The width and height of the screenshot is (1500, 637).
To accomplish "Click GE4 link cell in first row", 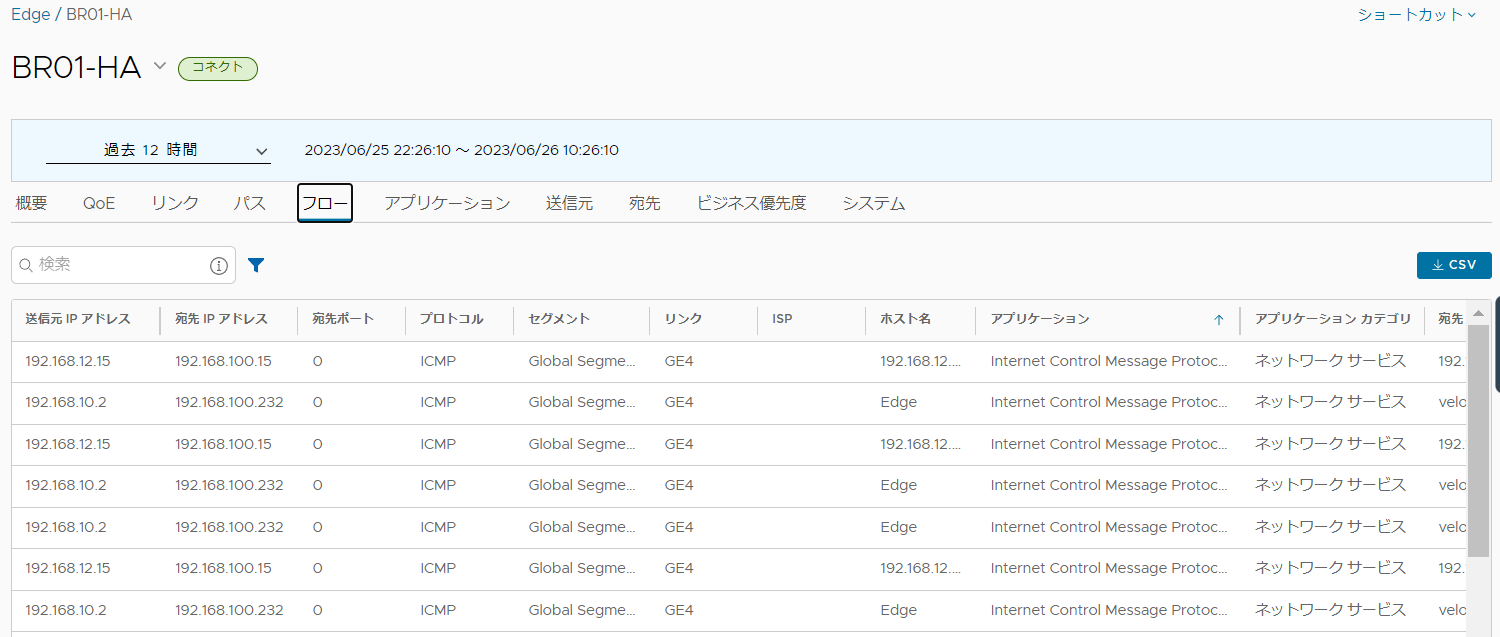I will (x=678, y=361).
